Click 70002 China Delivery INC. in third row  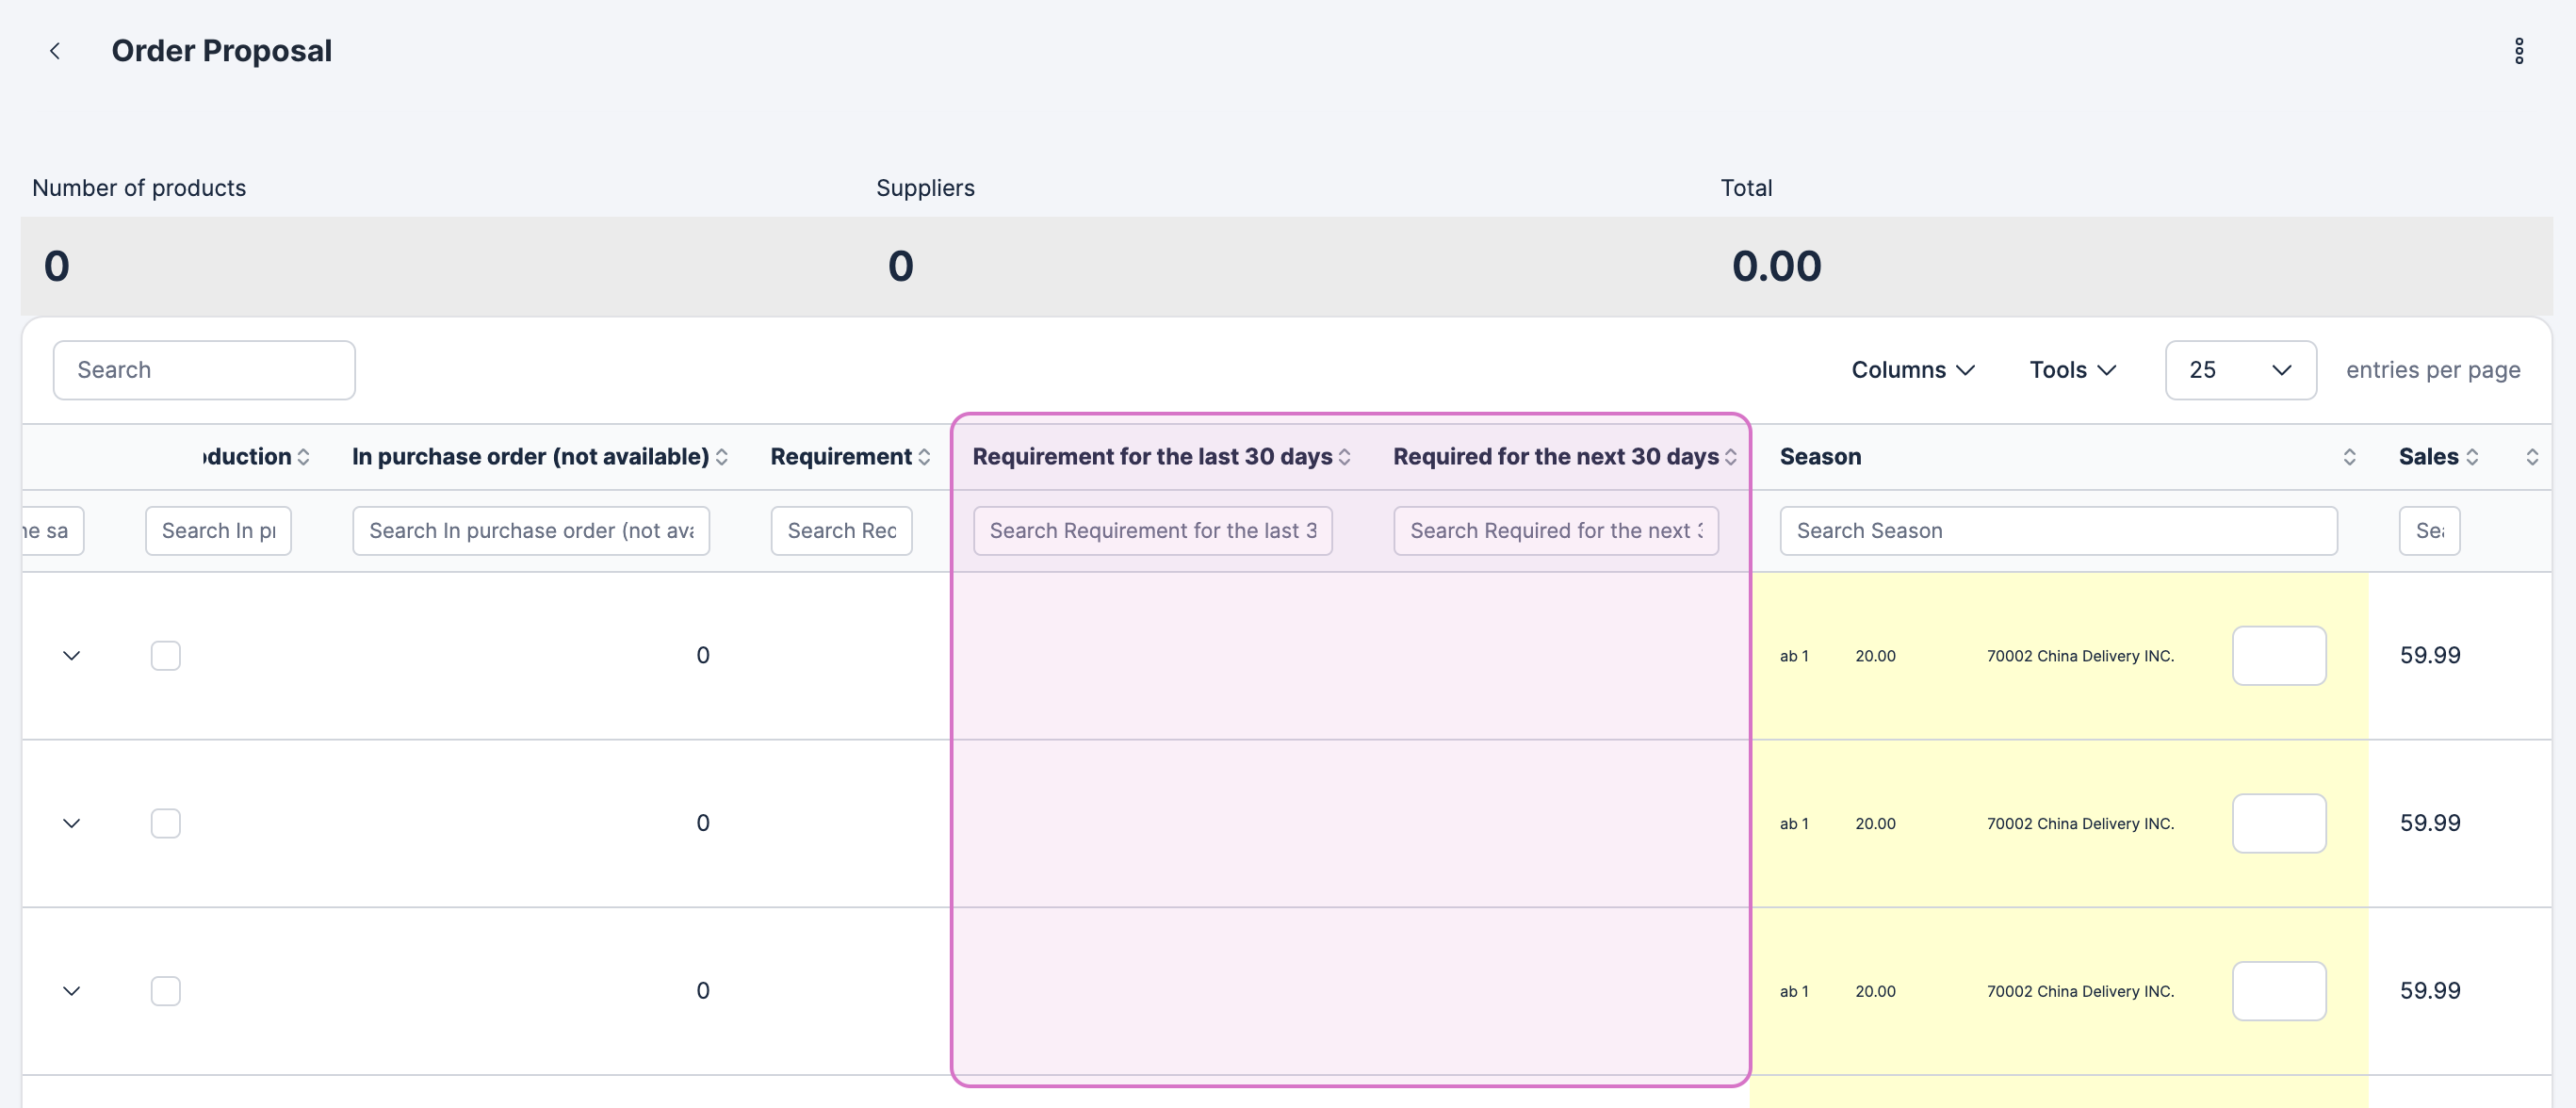click(x=2080, y=991)
